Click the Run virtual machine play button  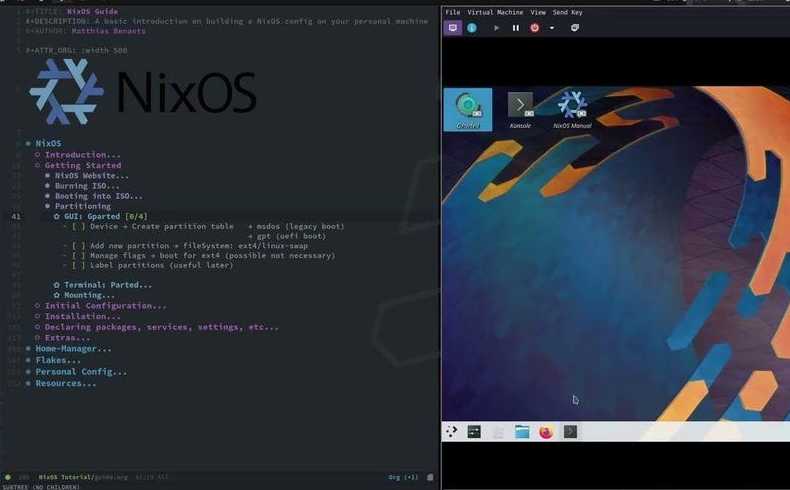496,28
